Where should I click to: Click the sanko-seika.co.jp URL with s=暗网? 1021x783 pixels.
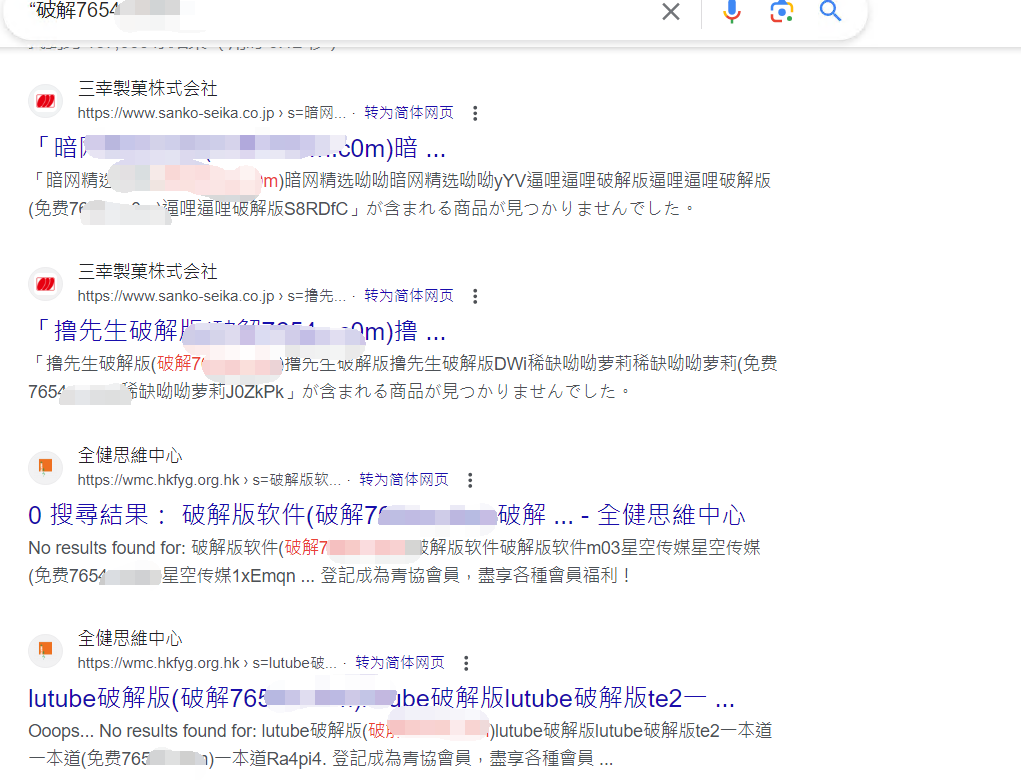(x=212, y=113)
